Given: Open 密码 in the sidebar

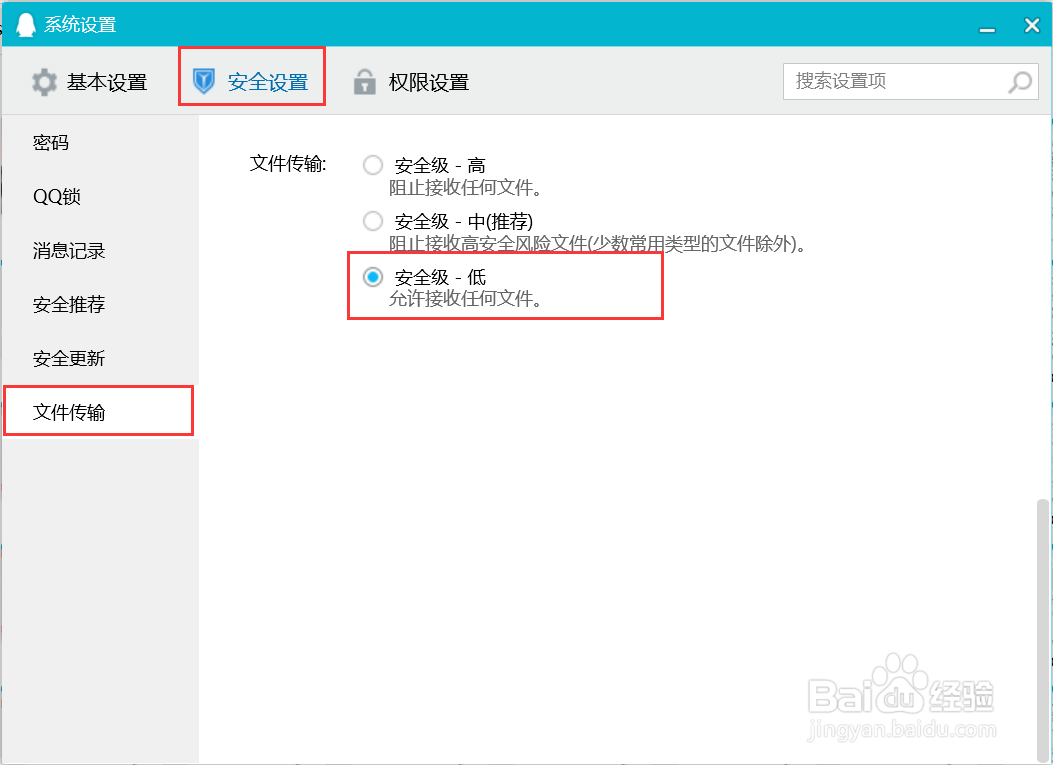Looking at the screenshot, I should click(101, 142).
